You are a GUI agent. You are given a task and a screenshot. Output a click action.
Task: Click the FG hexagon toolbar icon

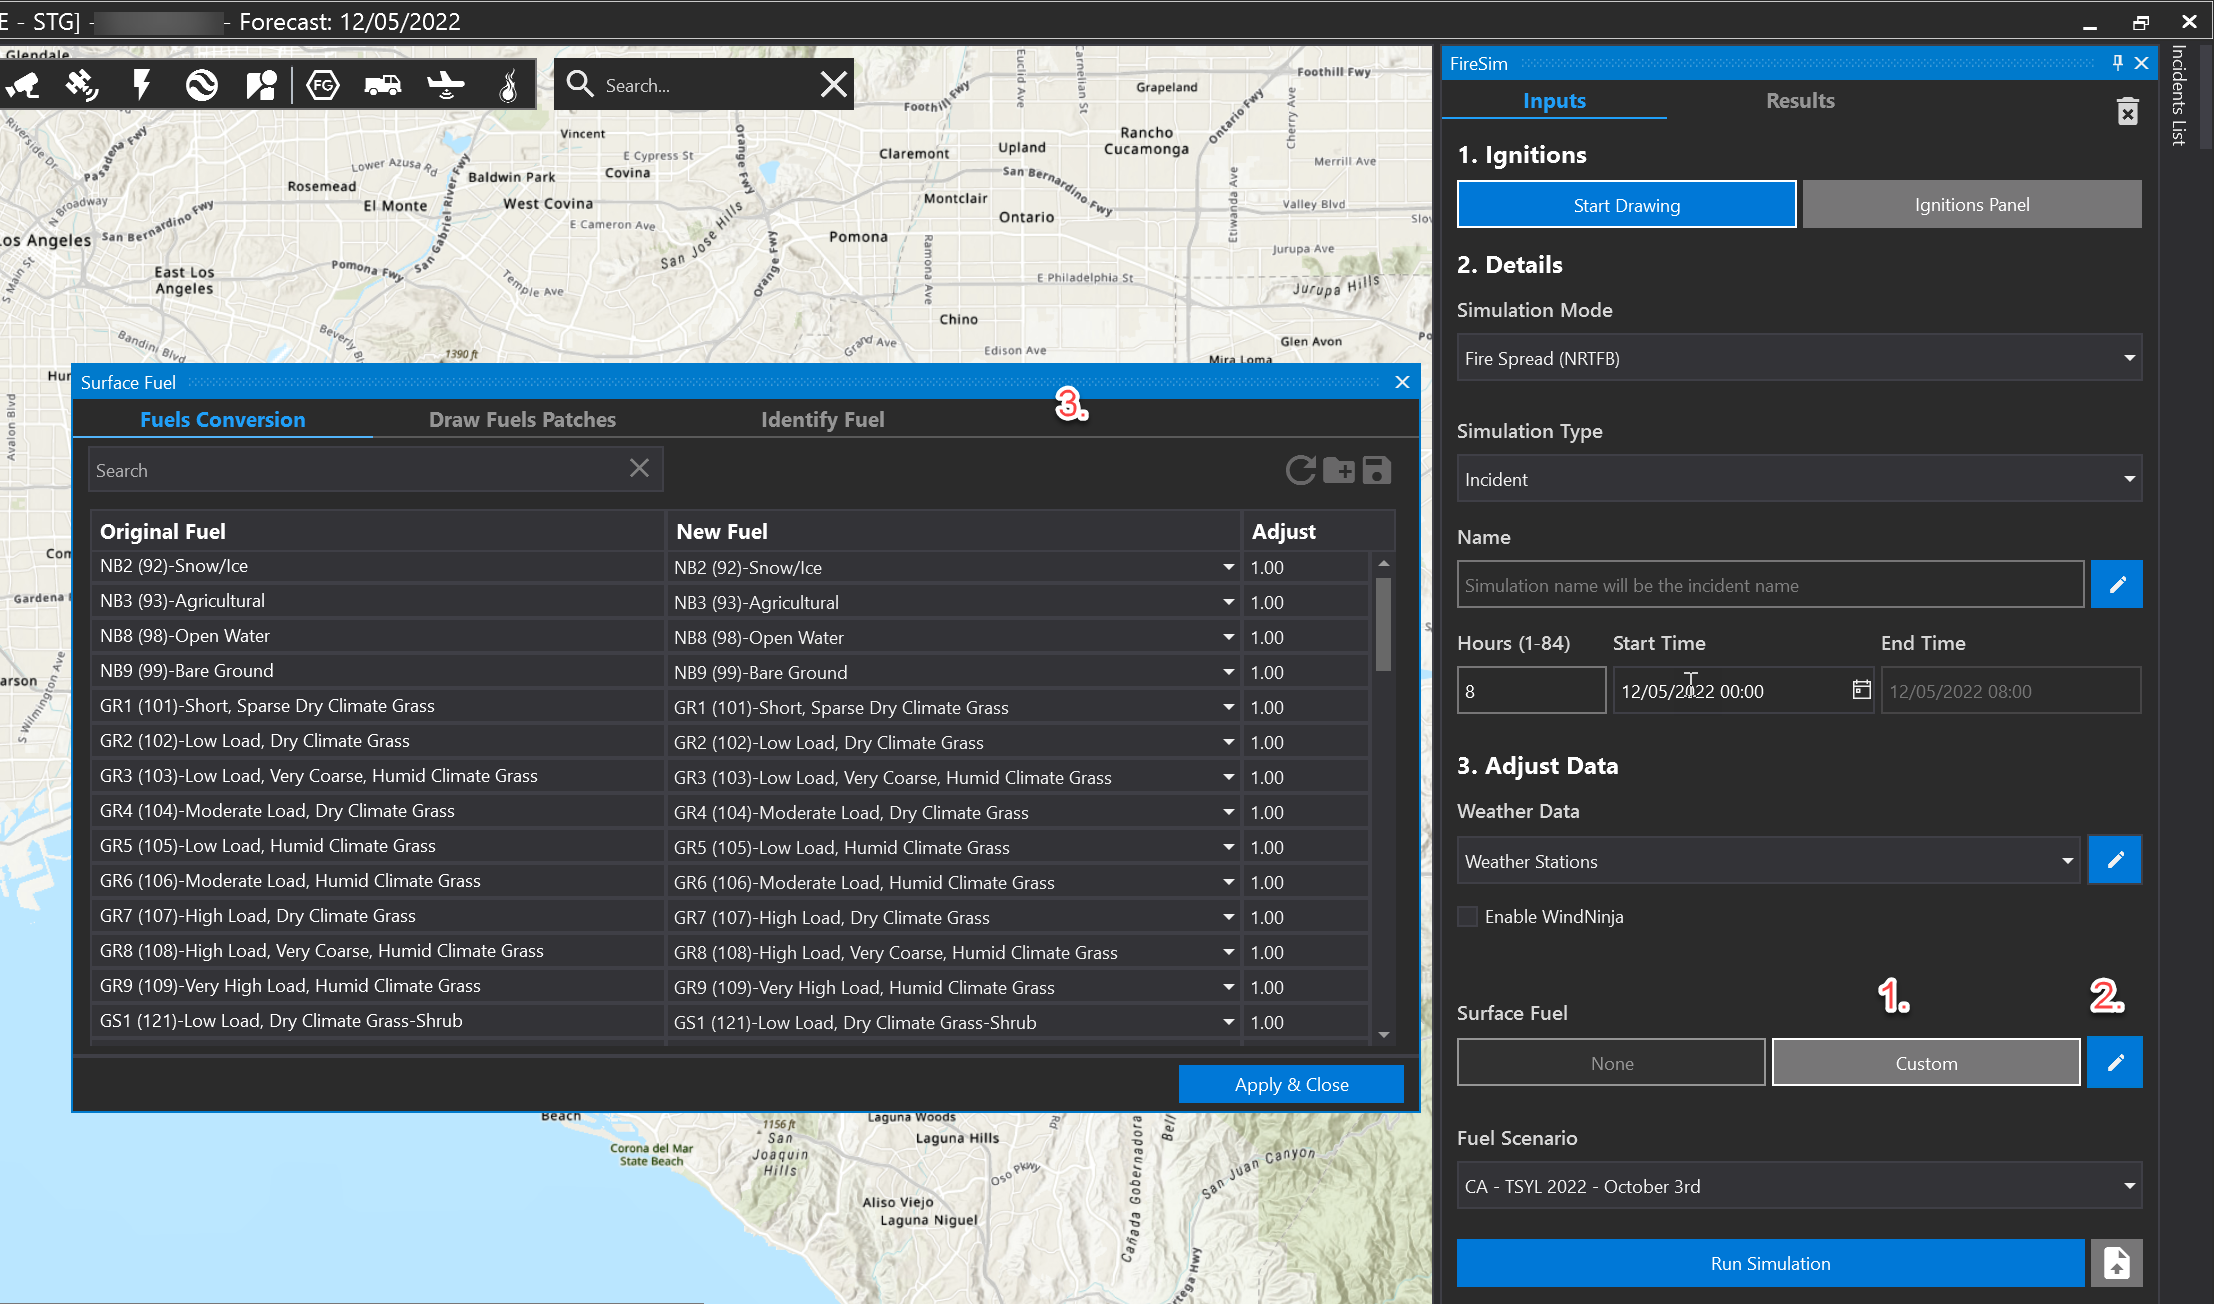(322, 85)
